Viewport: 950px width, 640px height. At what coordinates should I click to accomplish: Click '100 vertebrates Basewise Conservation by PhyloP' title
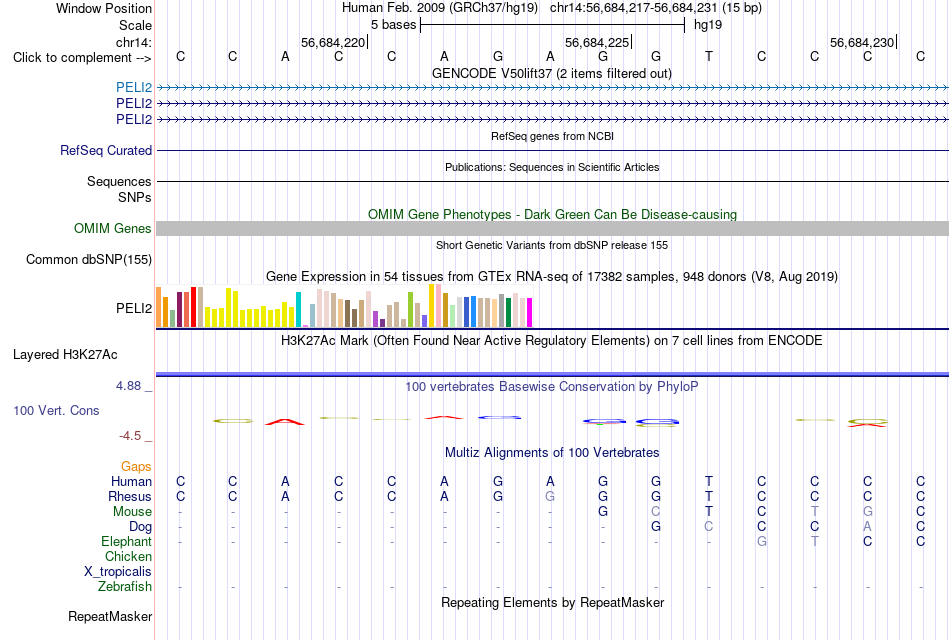pyautogui.click(x=552, y=387)
